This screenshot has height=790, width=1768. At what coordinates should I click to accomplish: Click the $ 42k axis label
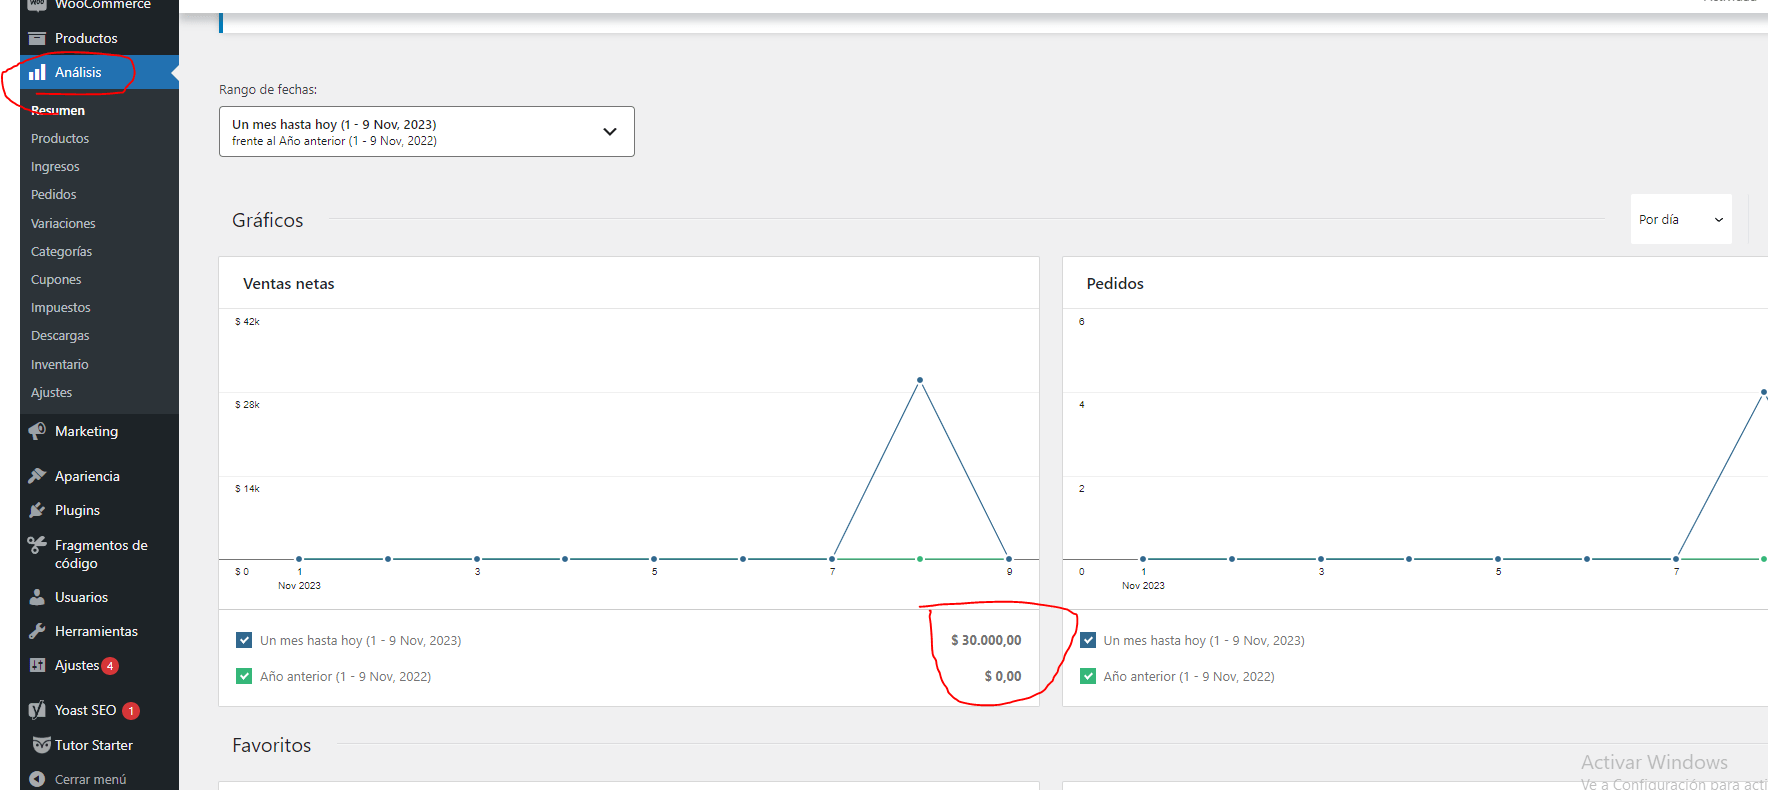247,321
